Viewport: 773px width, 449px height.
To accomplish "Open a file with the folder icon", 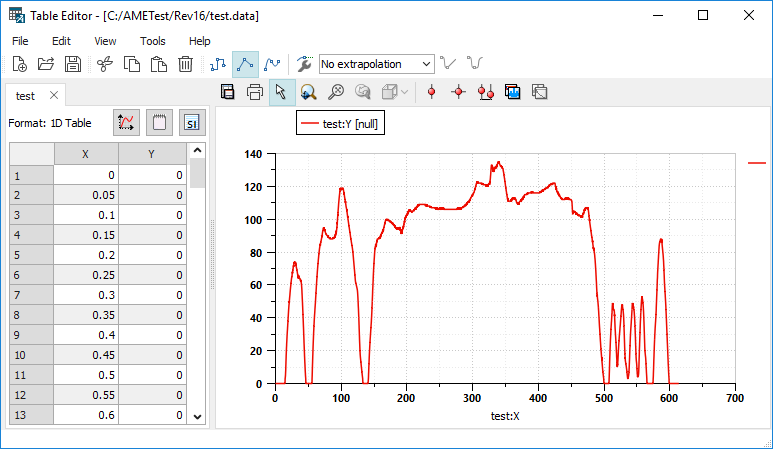I will click(x=45, y=64).
